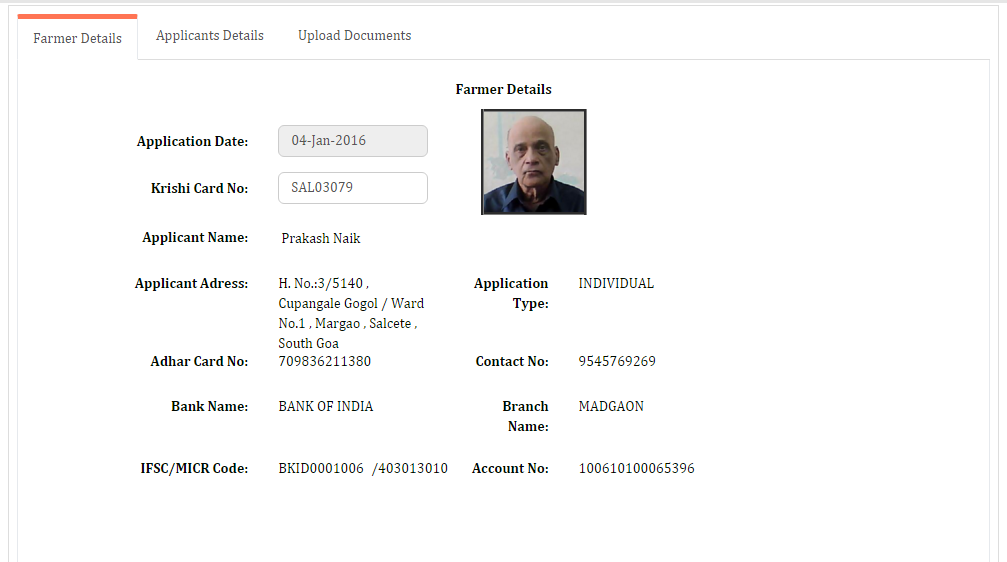Image resolution: width=1007 pixels, height=562 pixels.
Task: Click the Application Date label
Action: pyautogui.click(x=192, y=141)
